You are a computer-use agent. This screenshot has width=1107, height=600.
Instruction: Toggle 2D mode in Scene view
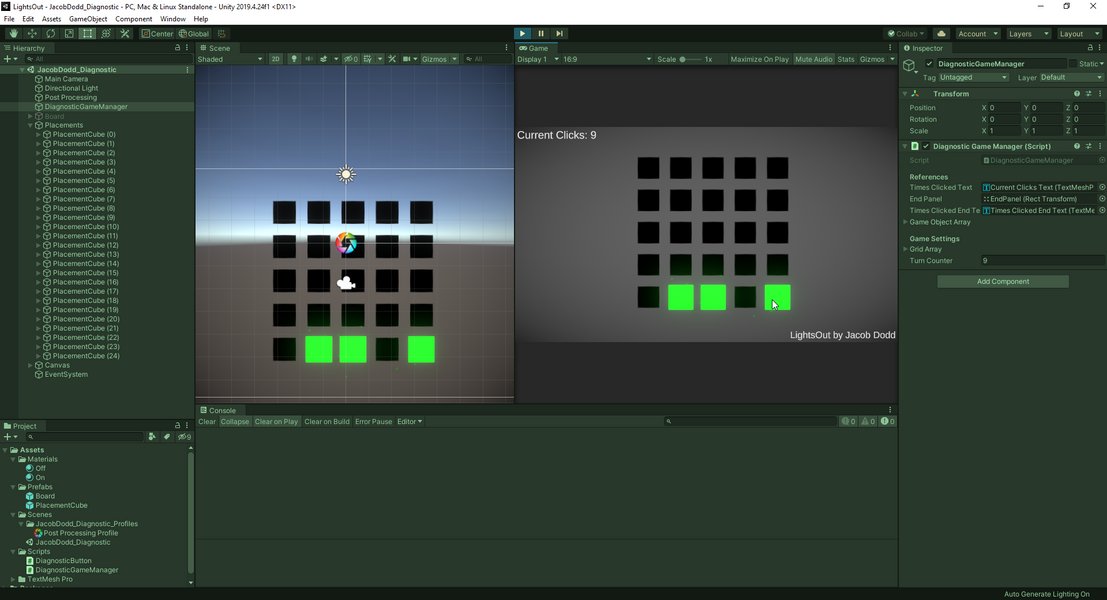276,59
